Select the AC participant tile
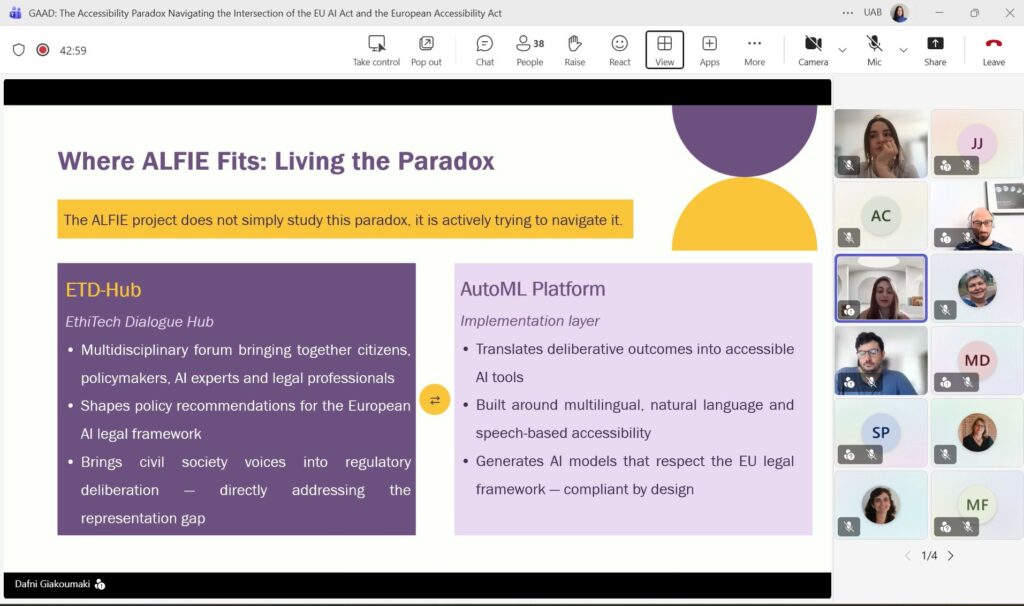This screenshot has height=606, width=1024. (881, 215)
